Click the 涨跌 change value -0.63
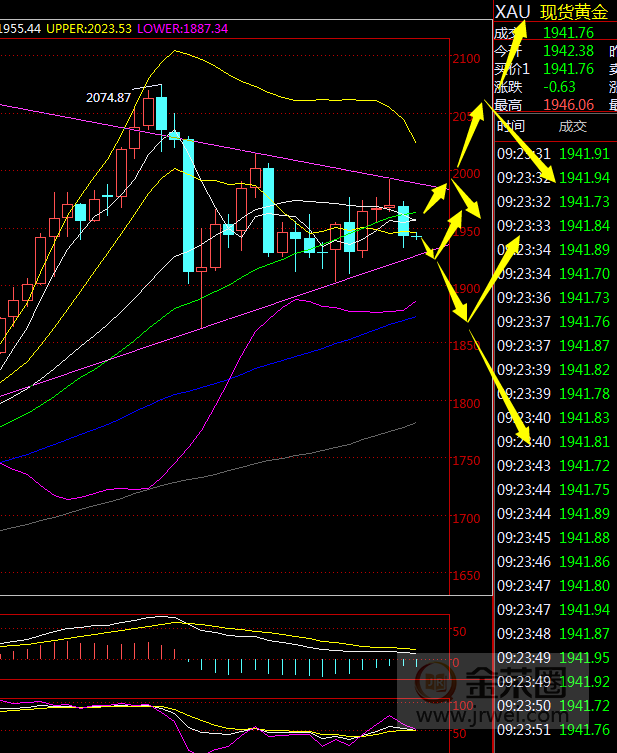617x753 pixels. click(x=559, y=87)
